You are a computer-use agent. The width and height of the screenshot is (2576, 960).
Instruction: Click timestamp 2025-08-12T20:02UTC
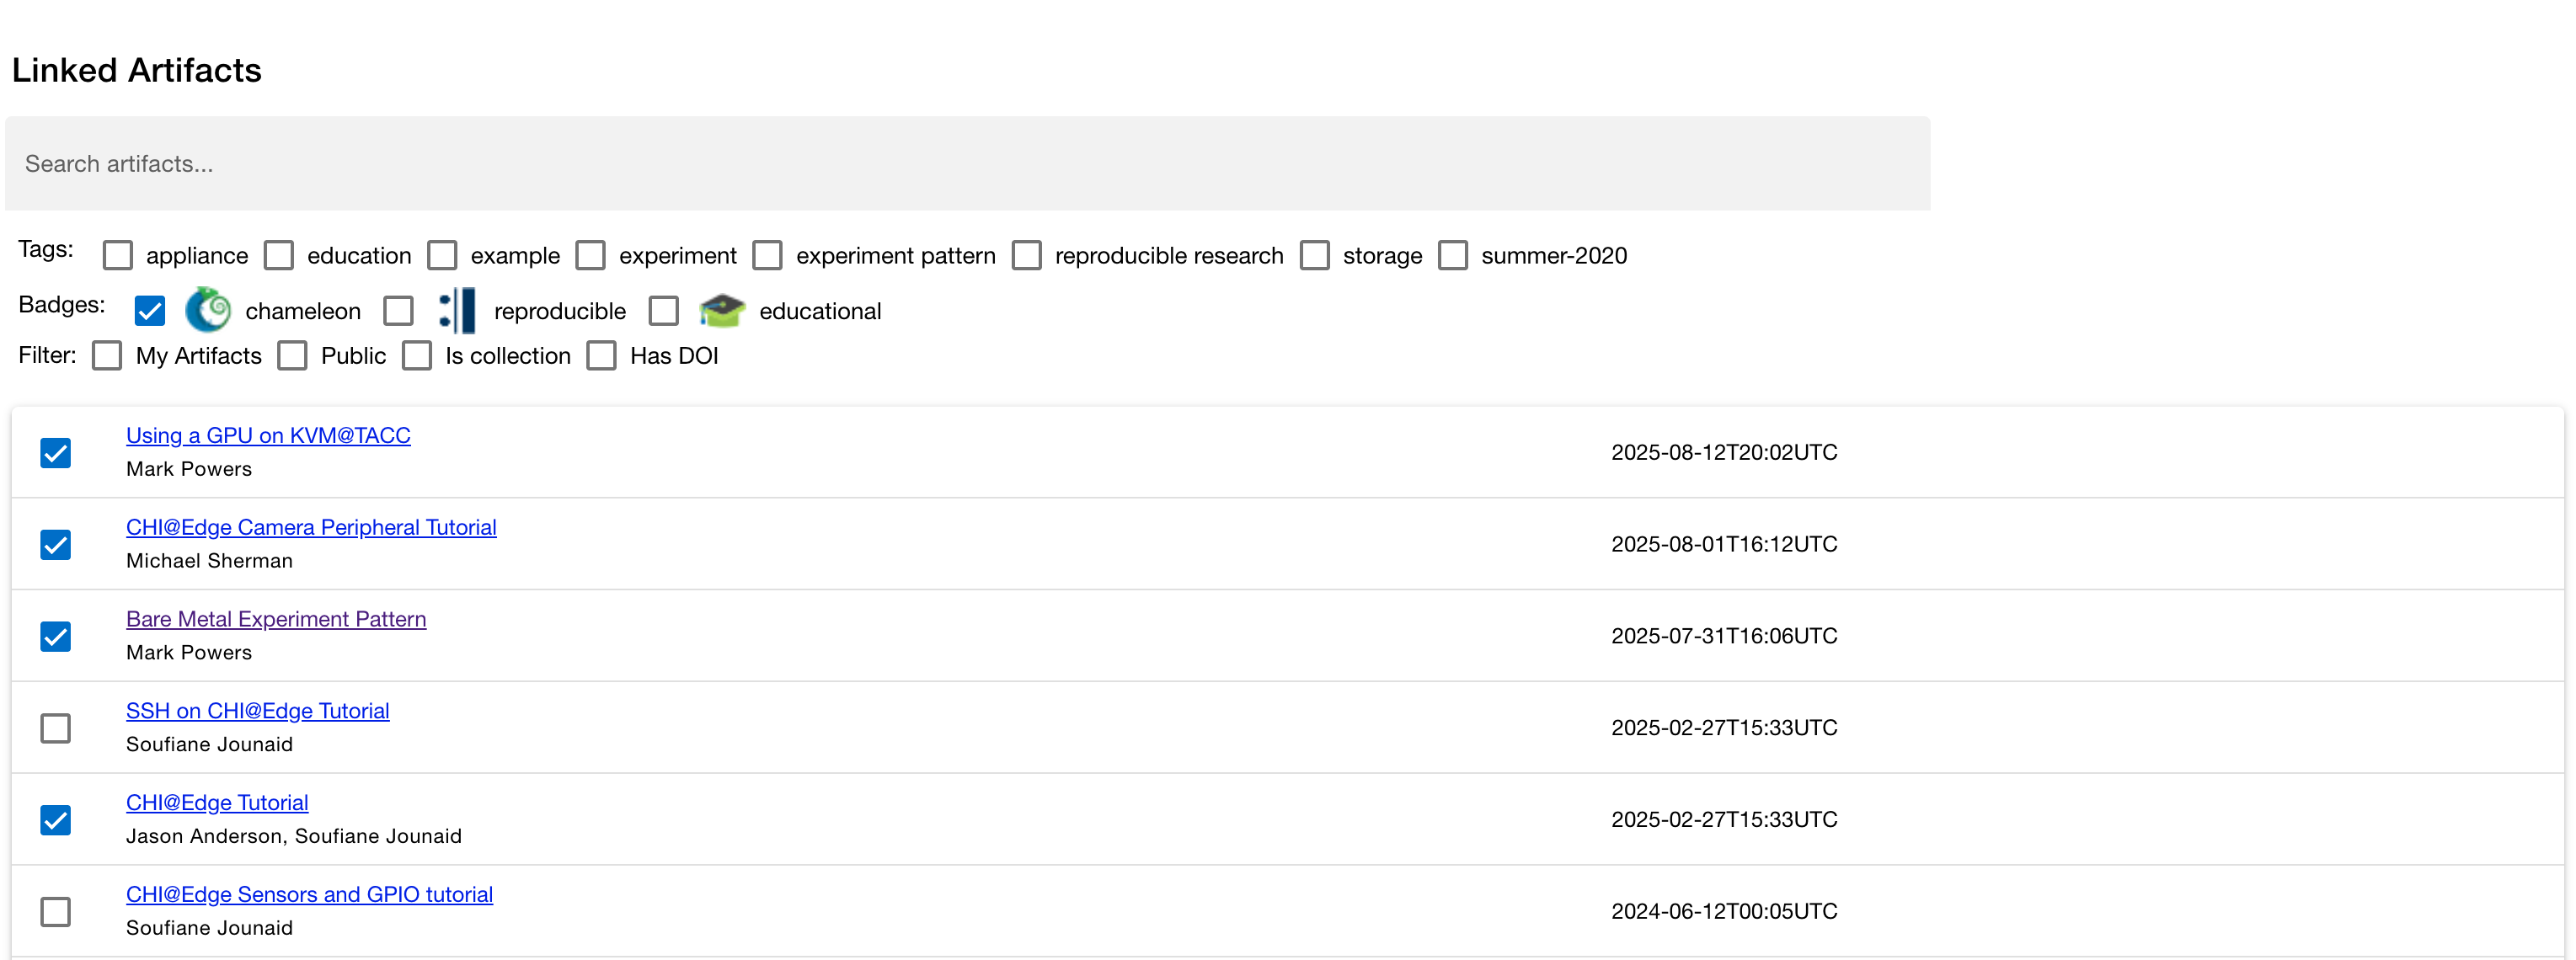click(x=1724, y=452)
